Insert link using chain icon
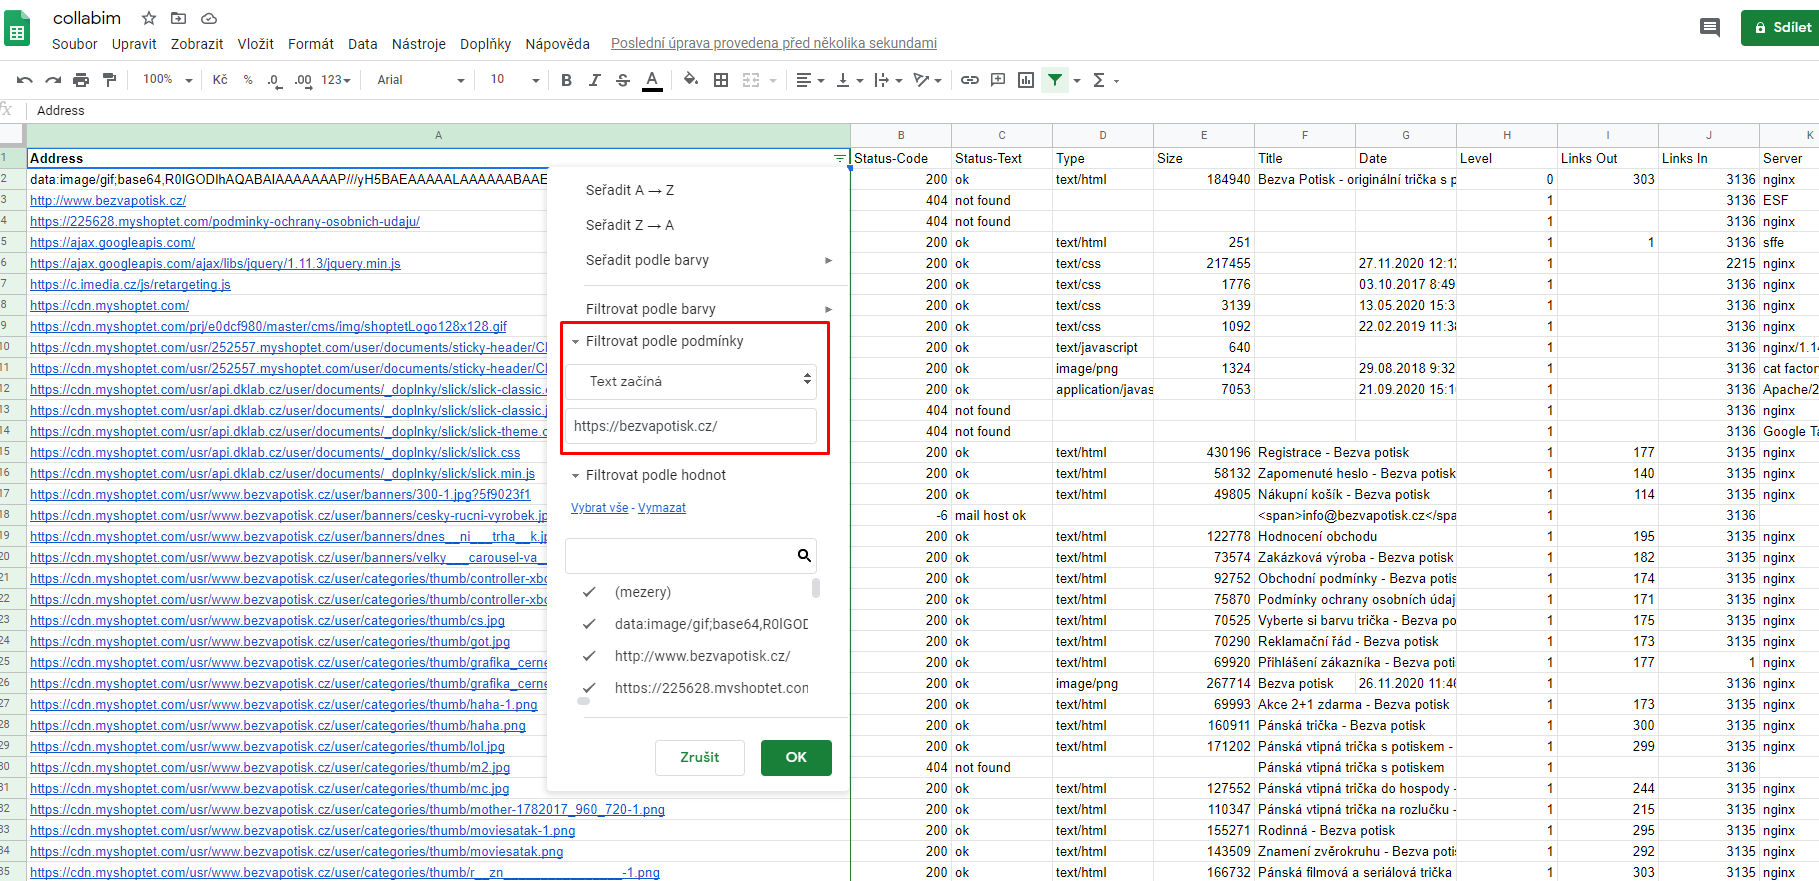 coord(970,80)
